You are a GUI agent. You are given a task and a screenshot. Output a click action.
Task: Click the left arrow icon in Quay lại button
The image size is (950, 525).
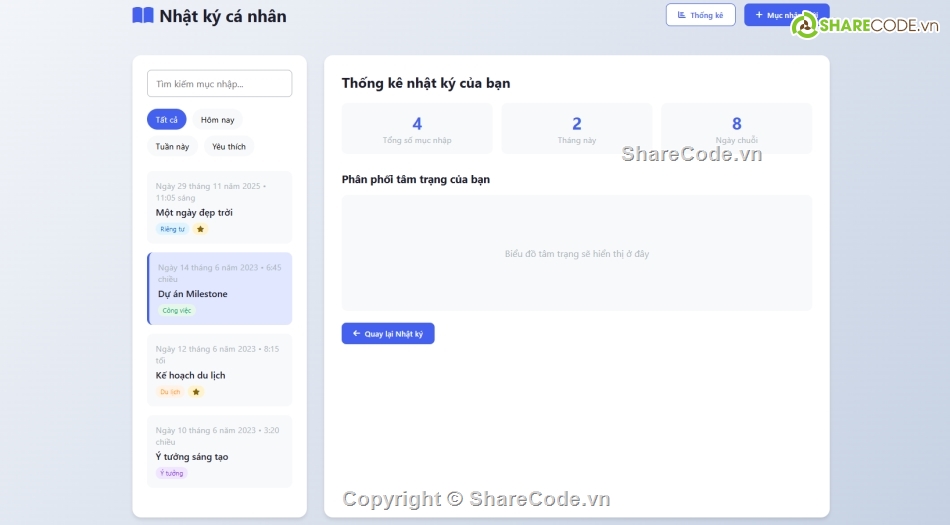356,334
